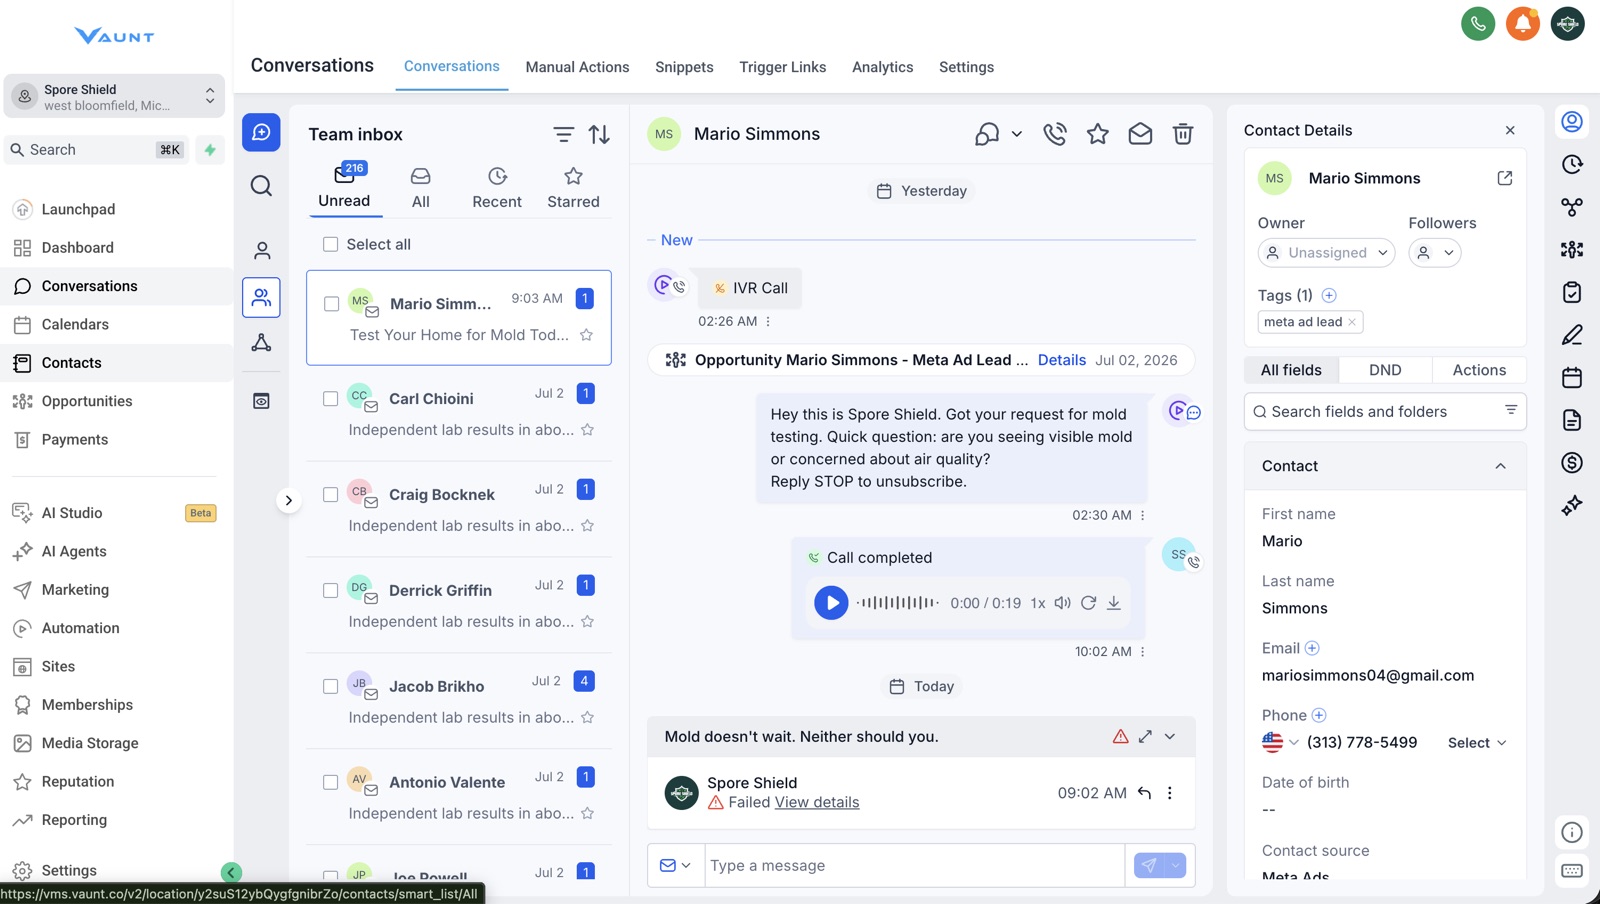The width and height of the screenshot is (1600, 904).
Task: Click the search conversations magnifier icon
Action: [261, 186]
